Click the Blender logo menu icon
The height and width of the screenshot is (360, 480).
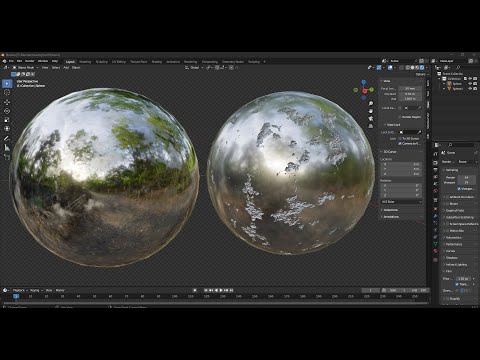pos(4,61)
